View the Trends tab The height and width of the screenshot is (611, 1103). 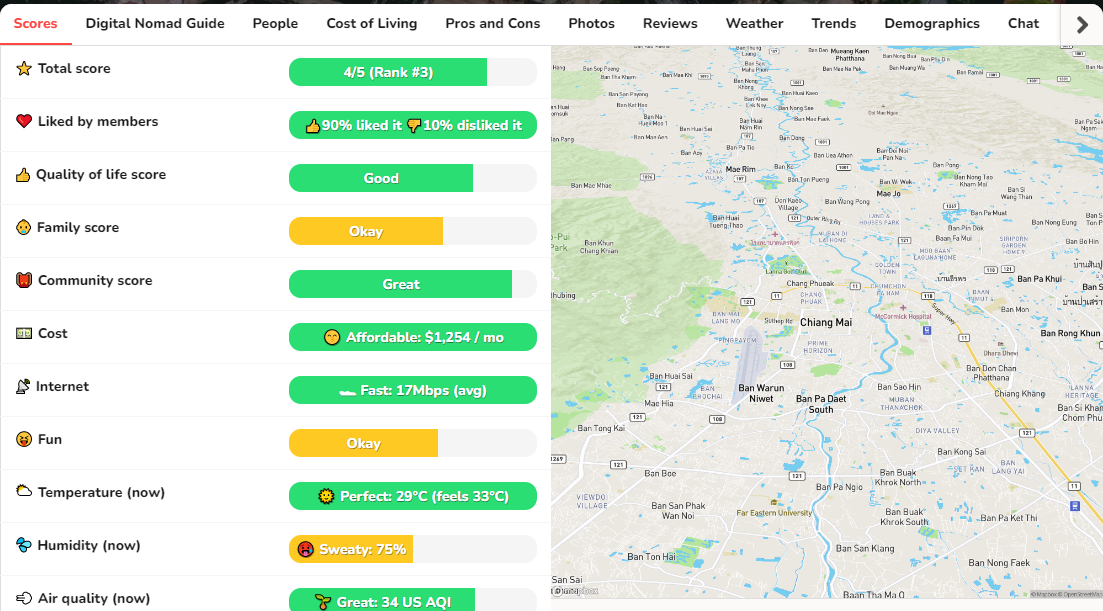pos(834,23)
